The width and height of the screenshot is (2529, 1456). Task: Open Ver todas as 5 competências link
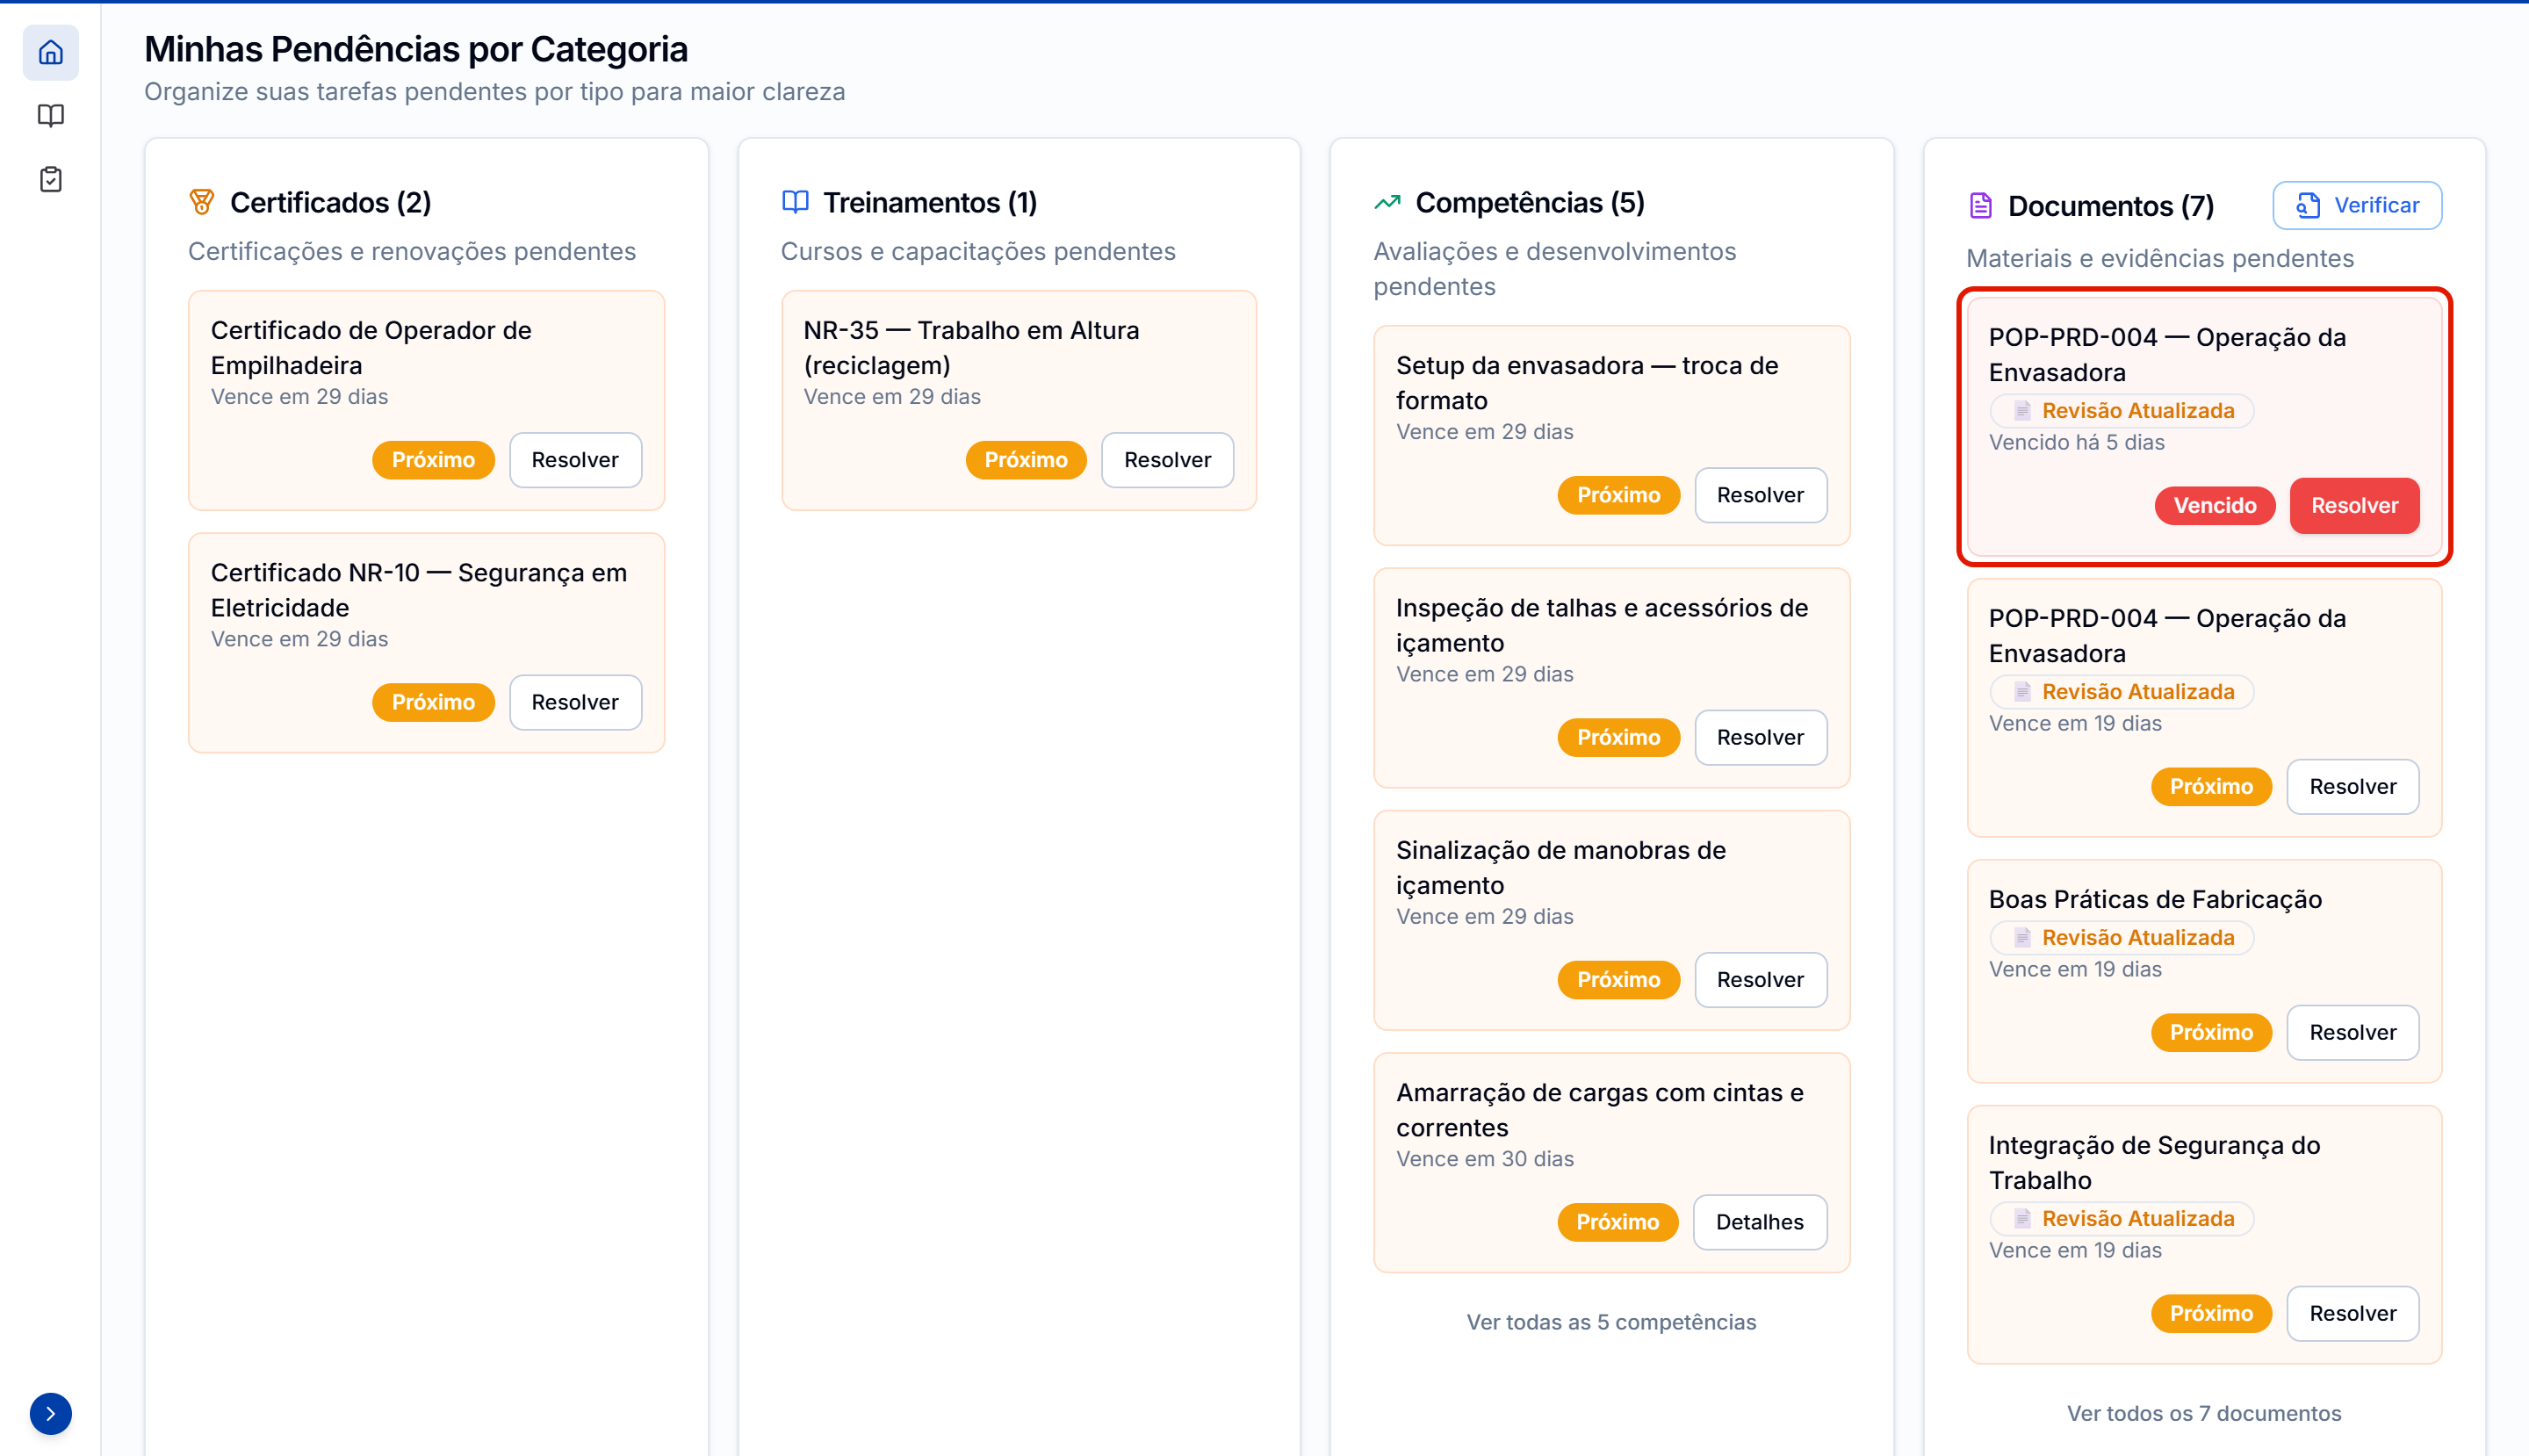point(1611,1322)
